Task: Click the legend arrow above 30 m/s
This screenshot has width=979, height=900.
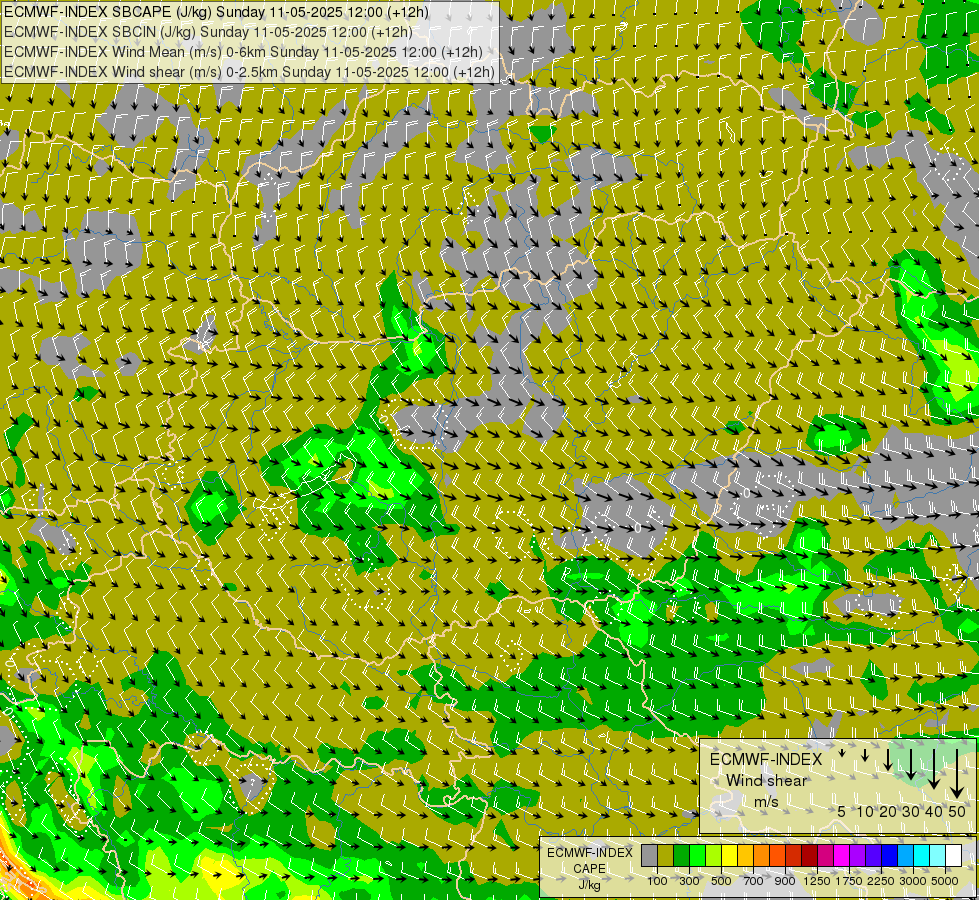Action: pos(911,764)
